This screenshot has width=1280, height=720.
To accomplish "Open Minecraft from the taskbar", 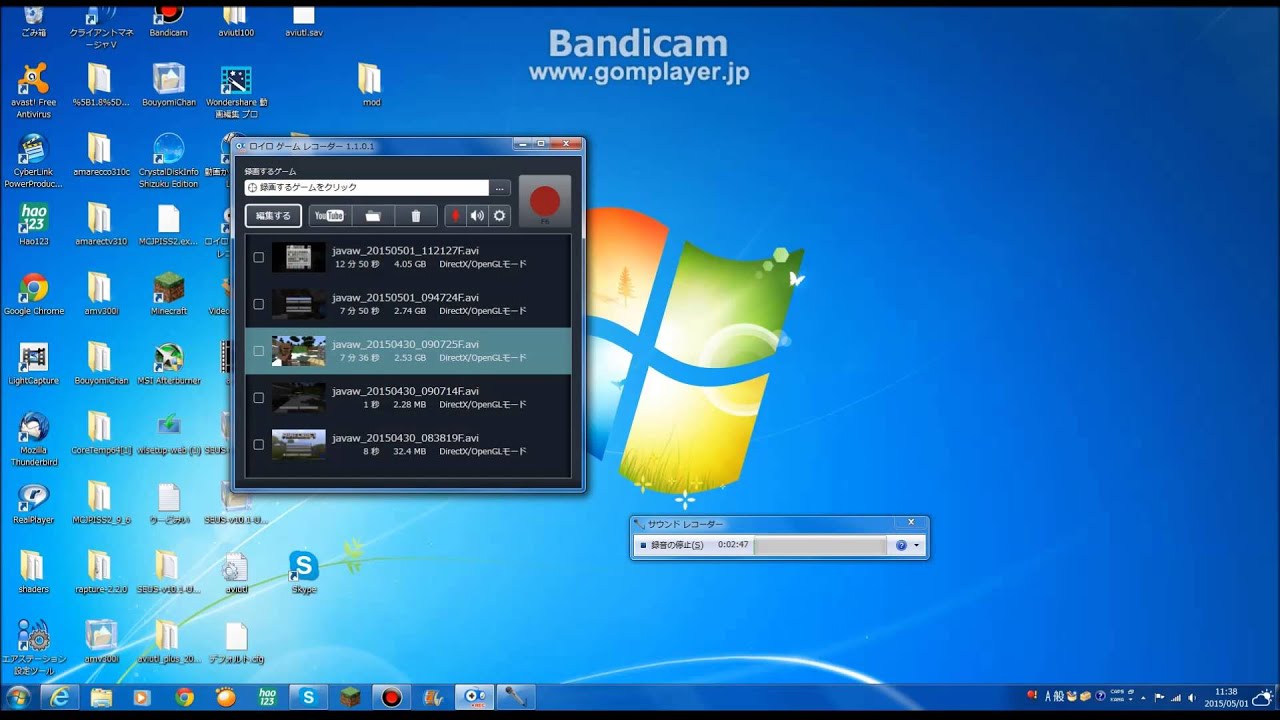I will 348,696.
